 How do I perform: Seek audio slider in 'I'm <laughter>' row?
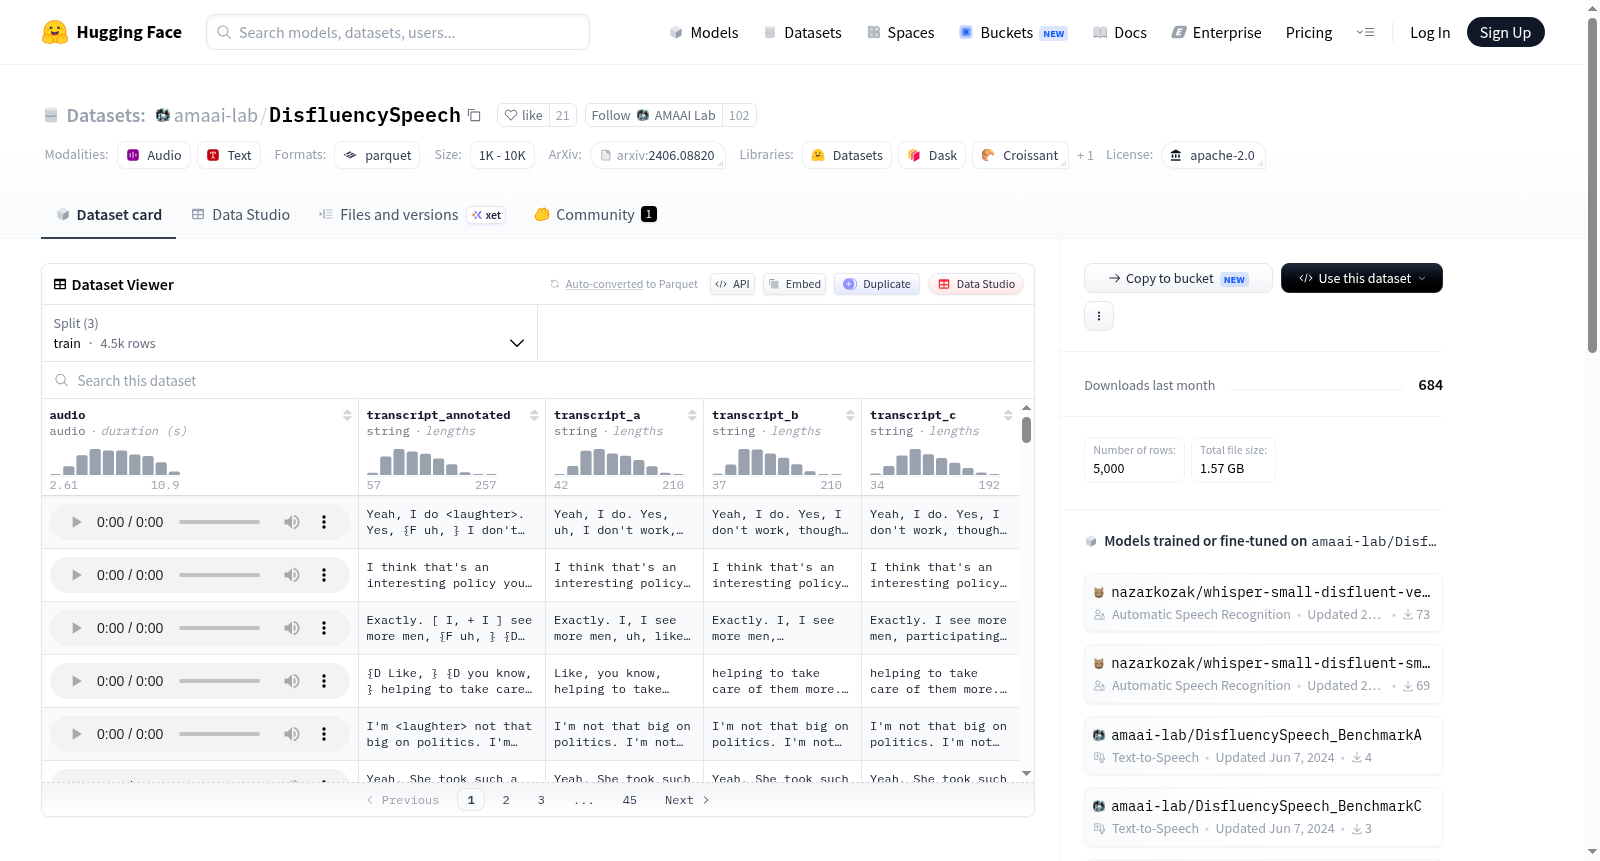(219, 734)
